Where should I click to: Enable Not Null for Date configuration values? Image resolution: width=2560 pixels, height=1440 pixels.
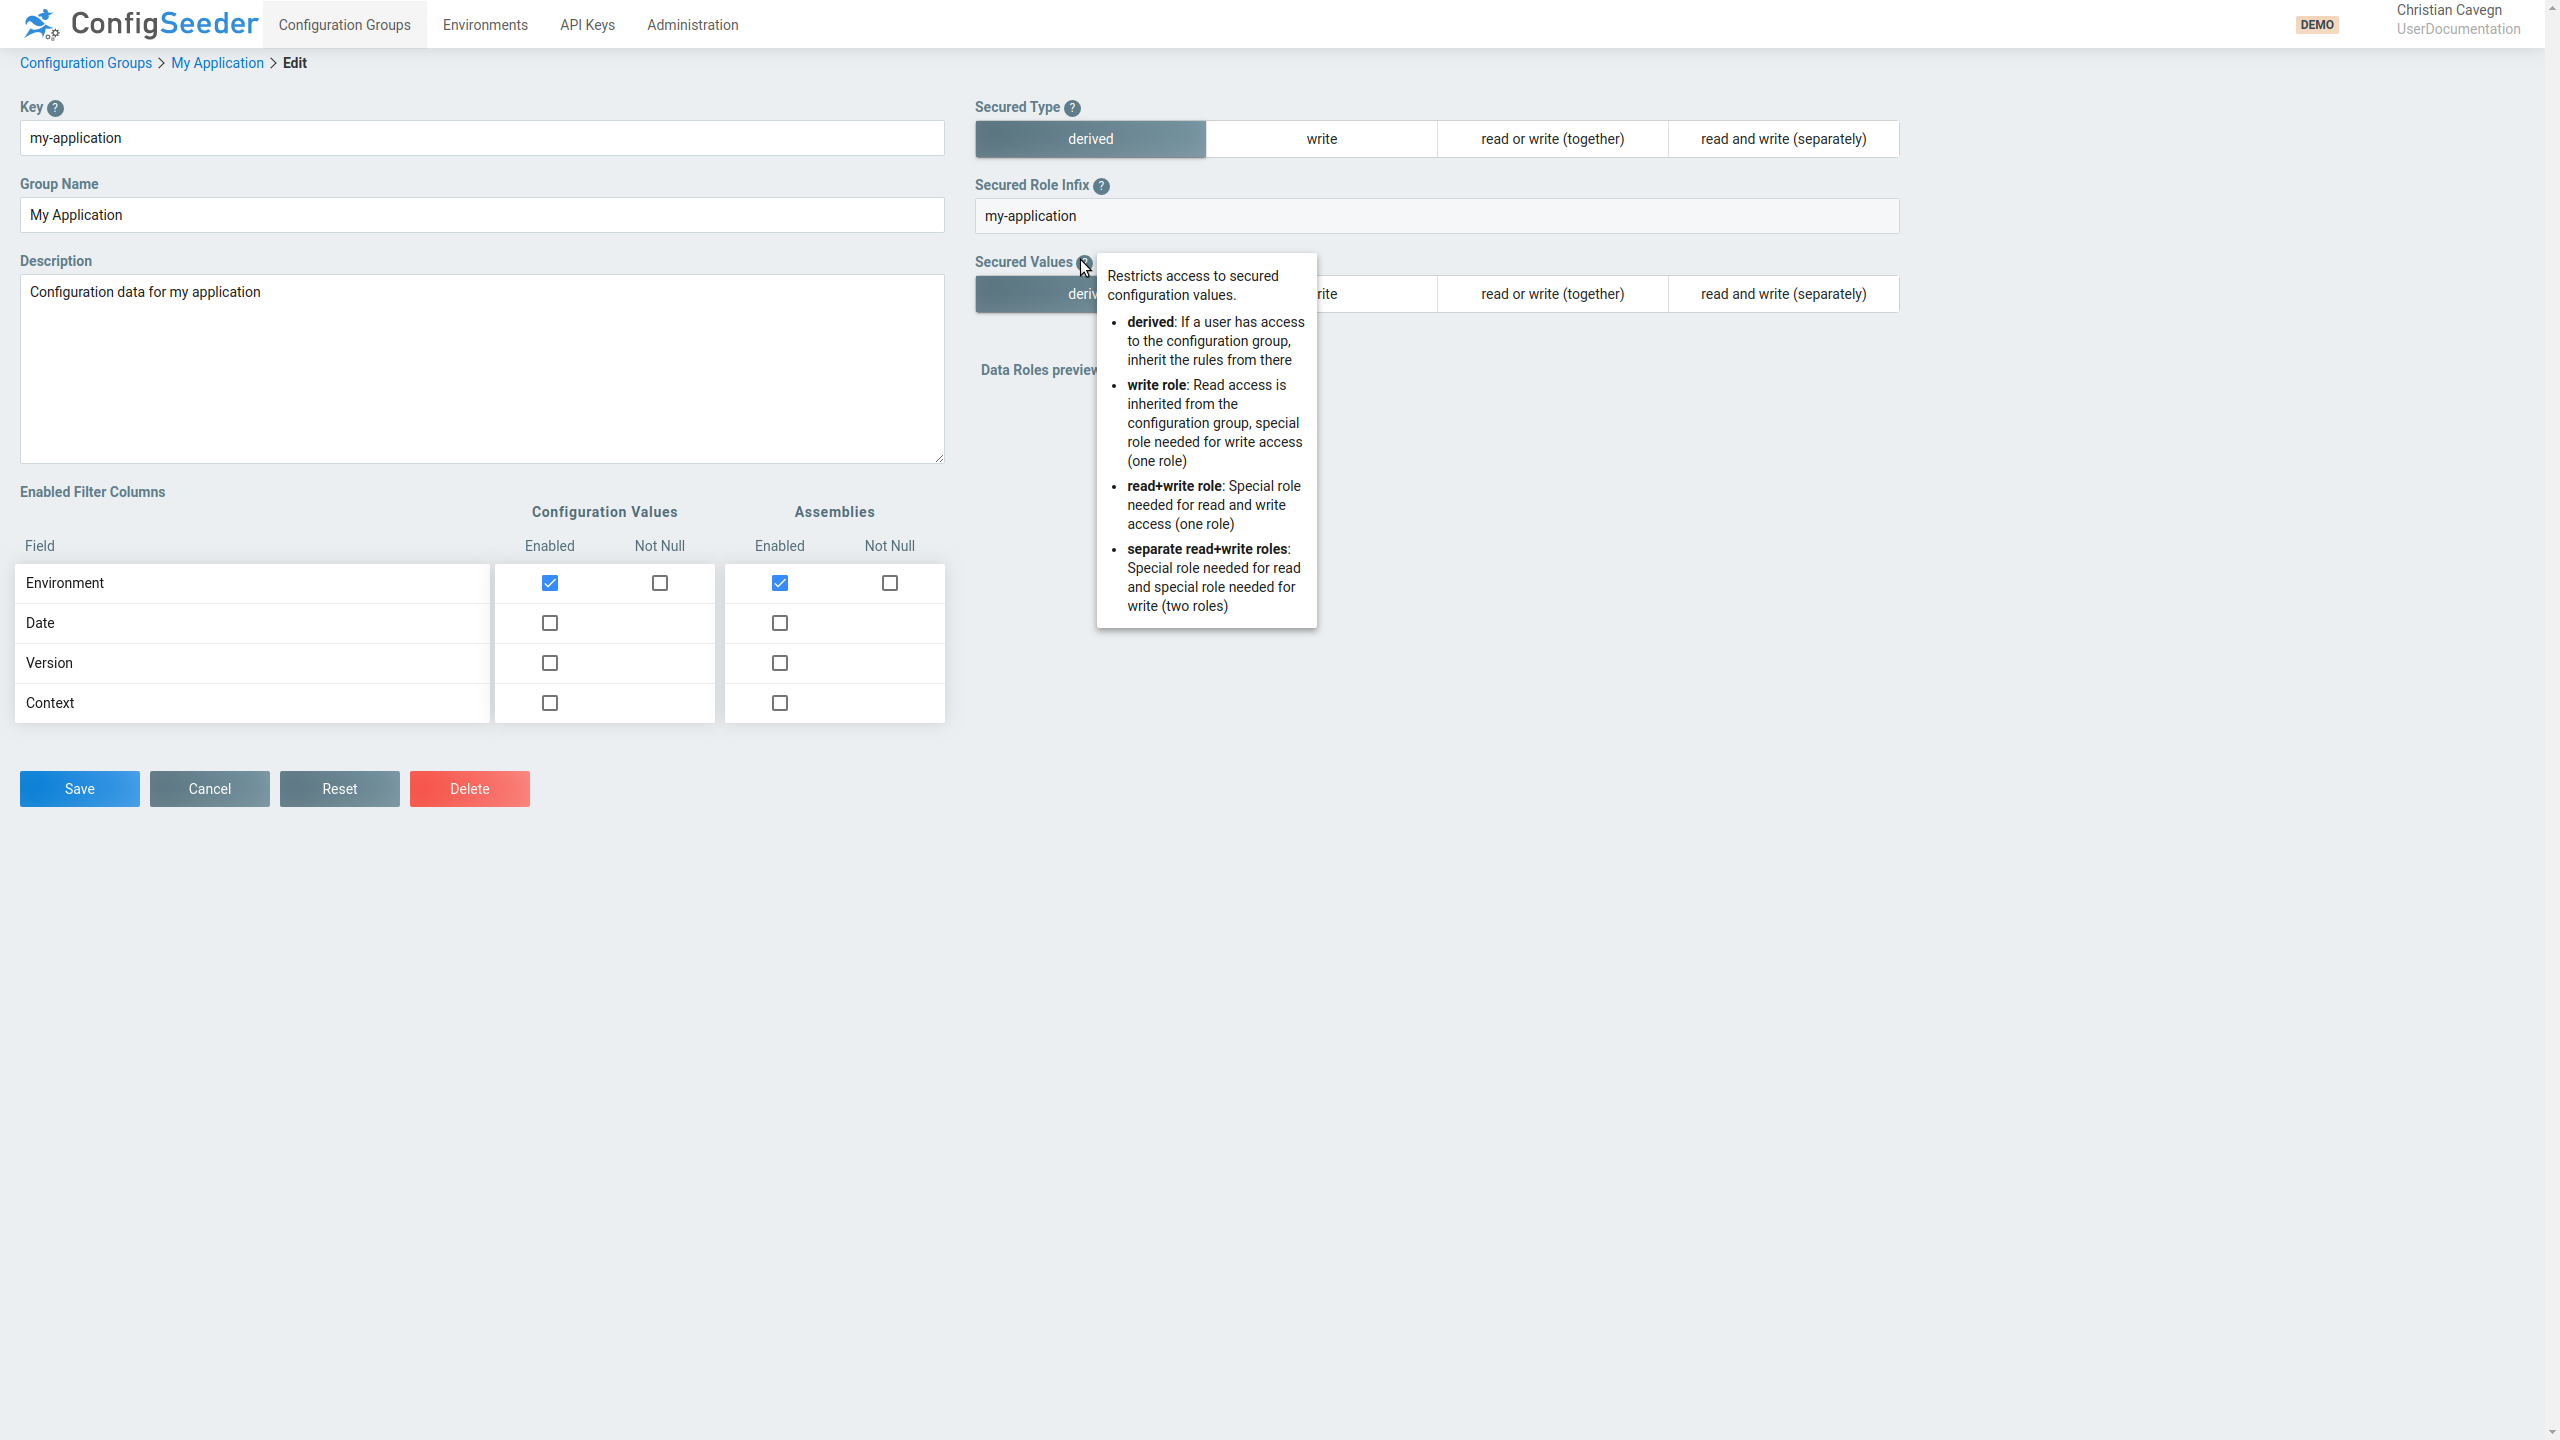tap(658, 622)
